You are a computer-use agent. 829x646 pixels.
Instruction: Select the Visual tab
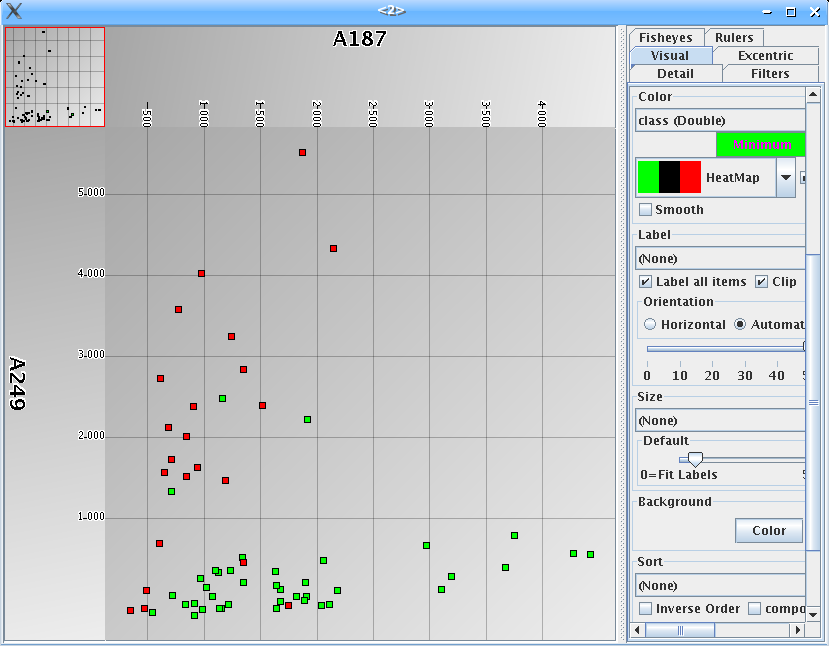coord(670,56)
